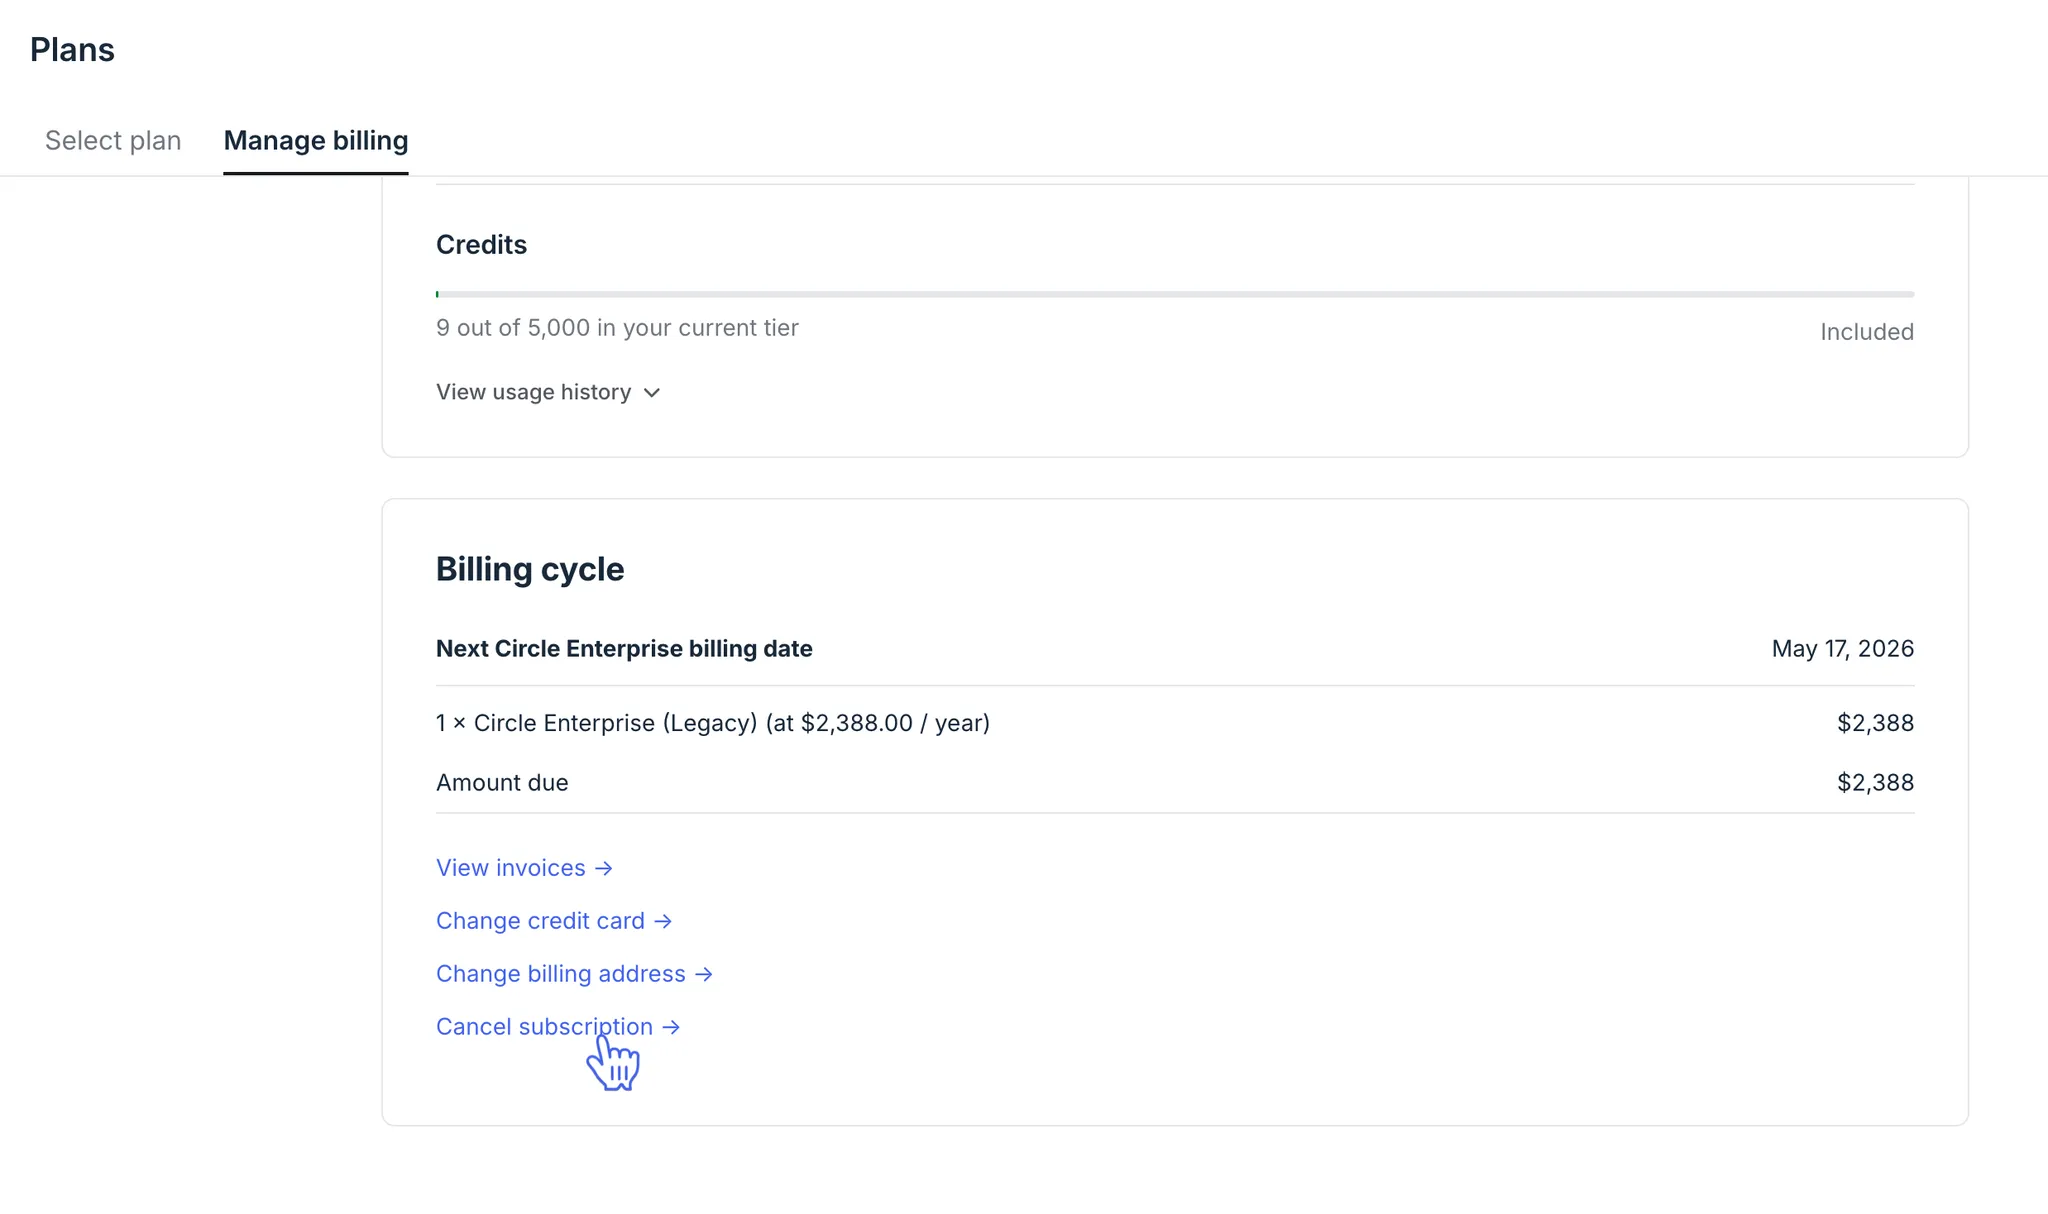Click the Plans page heading
This screenshot has width=2048, height=1214.
72,50
